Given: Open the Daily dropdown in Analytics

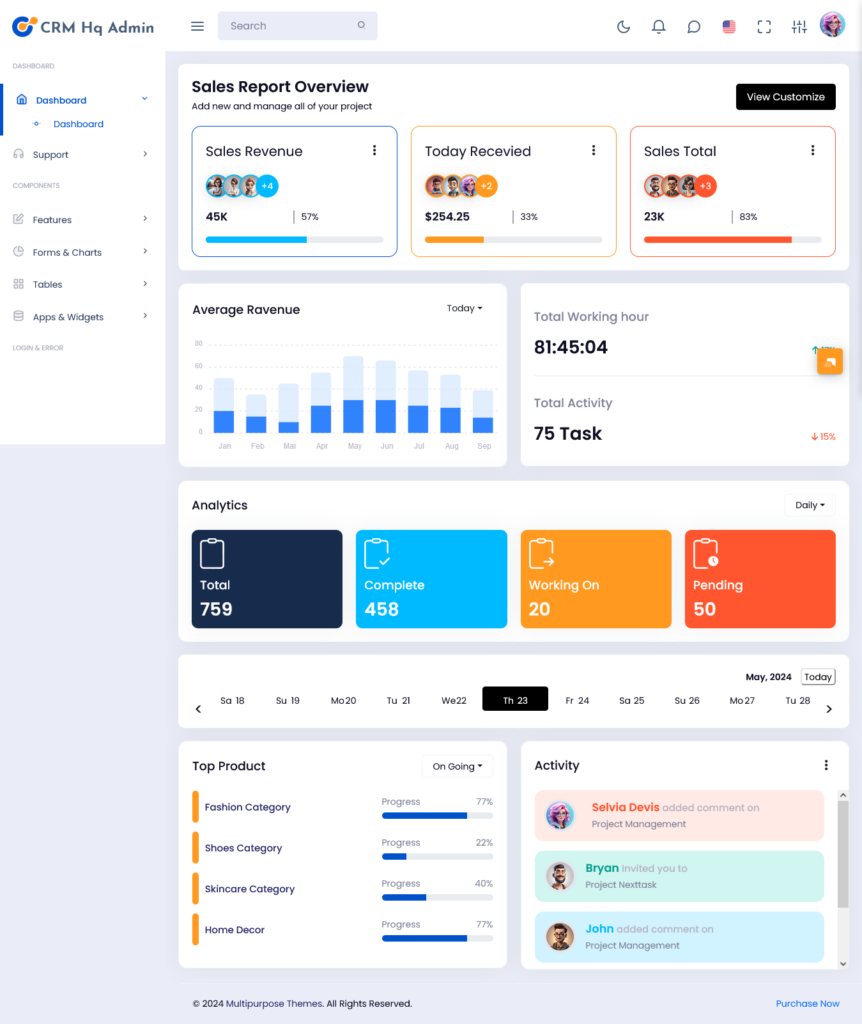Looking at the screenshot, I should click(809, 505).
